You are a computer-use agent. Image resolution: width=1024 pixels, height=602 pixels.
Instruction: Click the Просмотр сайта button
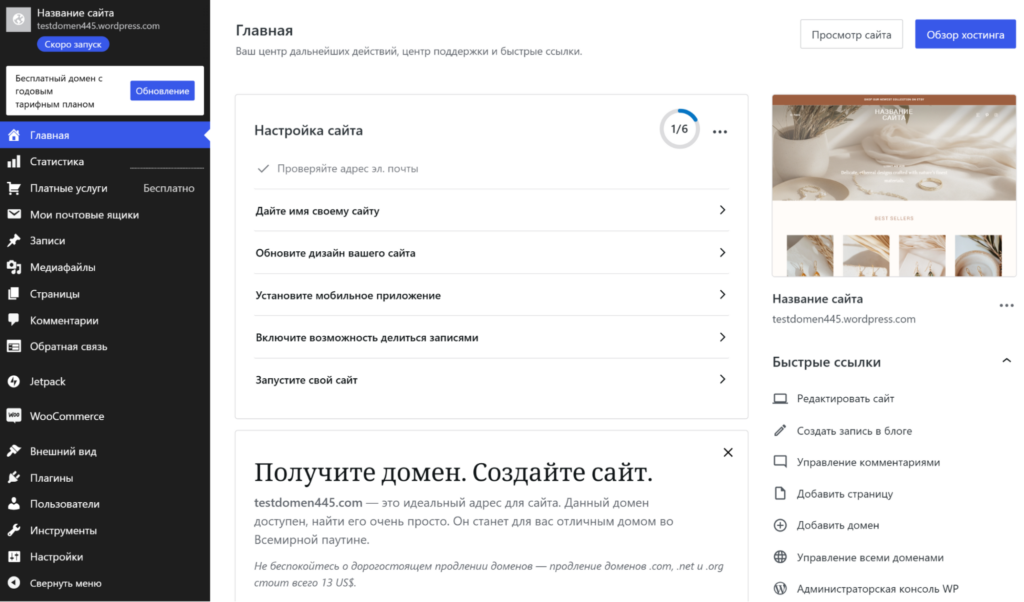click(851, 35)
